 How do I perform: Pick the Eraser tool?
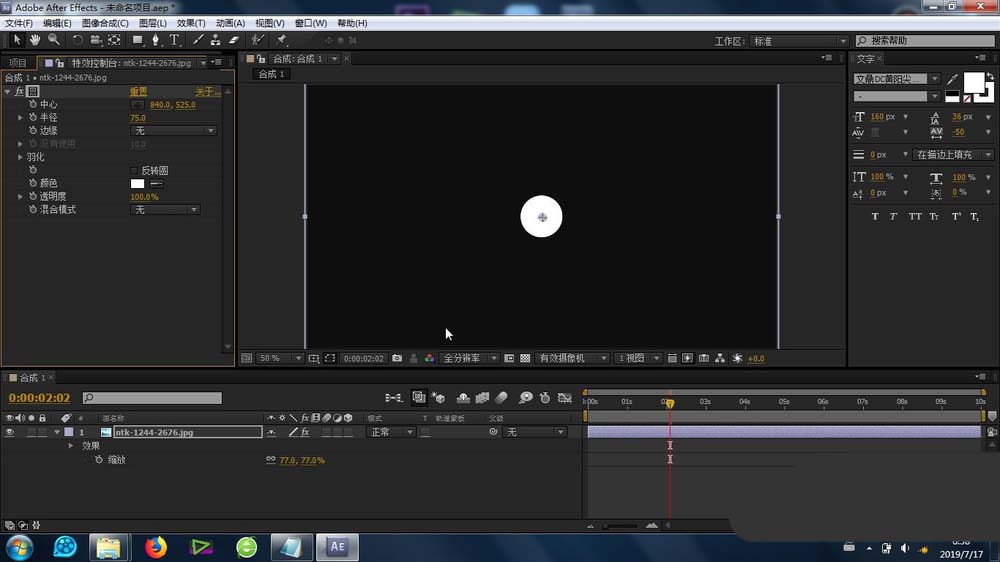coord(234,40)
